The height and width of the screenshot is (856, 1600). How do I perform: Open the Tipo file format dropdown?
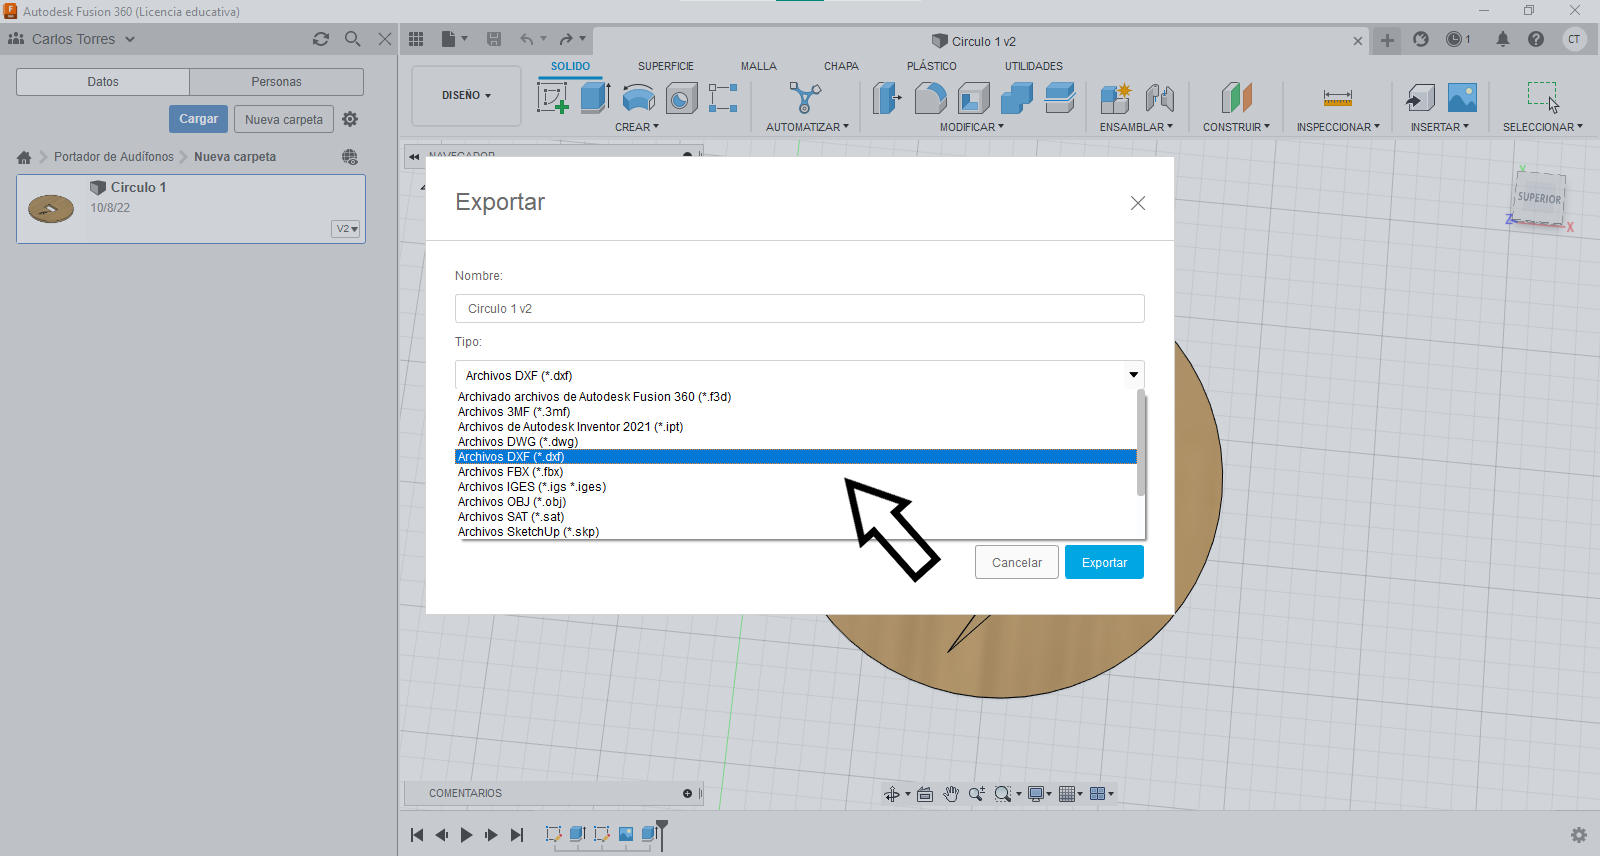pos(799,375)
